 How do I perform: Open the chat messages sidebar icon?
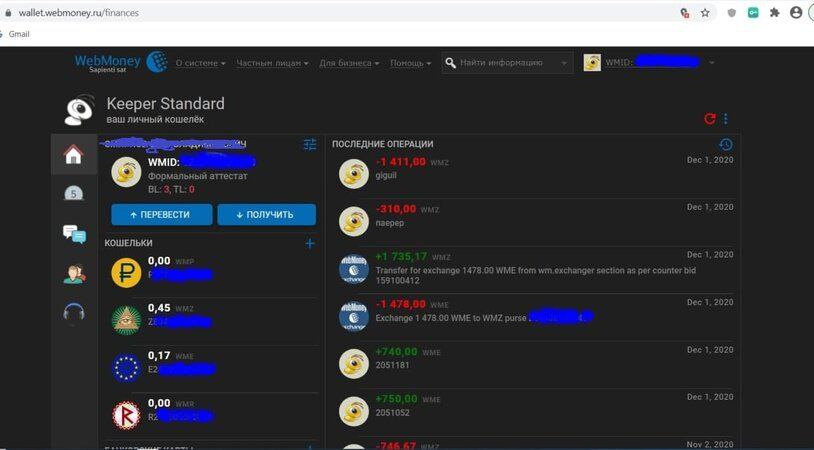coord(74,234)
